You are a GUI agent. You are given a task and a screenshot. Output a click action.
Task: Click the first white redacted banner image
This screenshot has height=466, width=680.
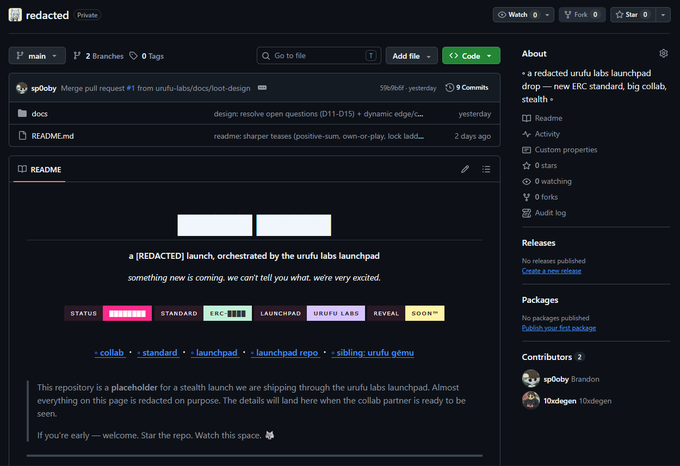[x=215, y=225]
